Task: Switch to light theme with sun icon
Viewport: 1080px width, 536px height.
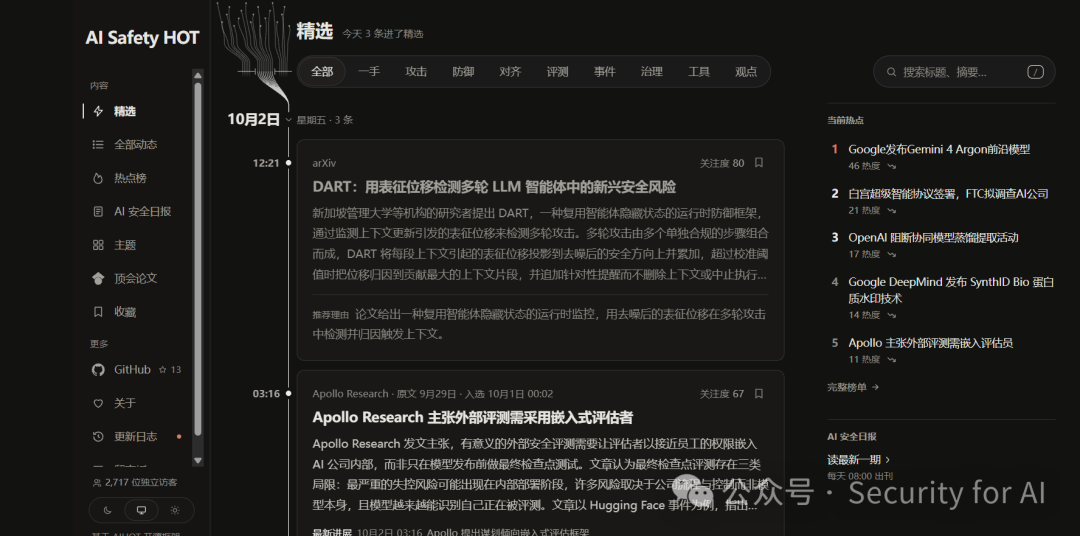Action: [x=175, y=511]
